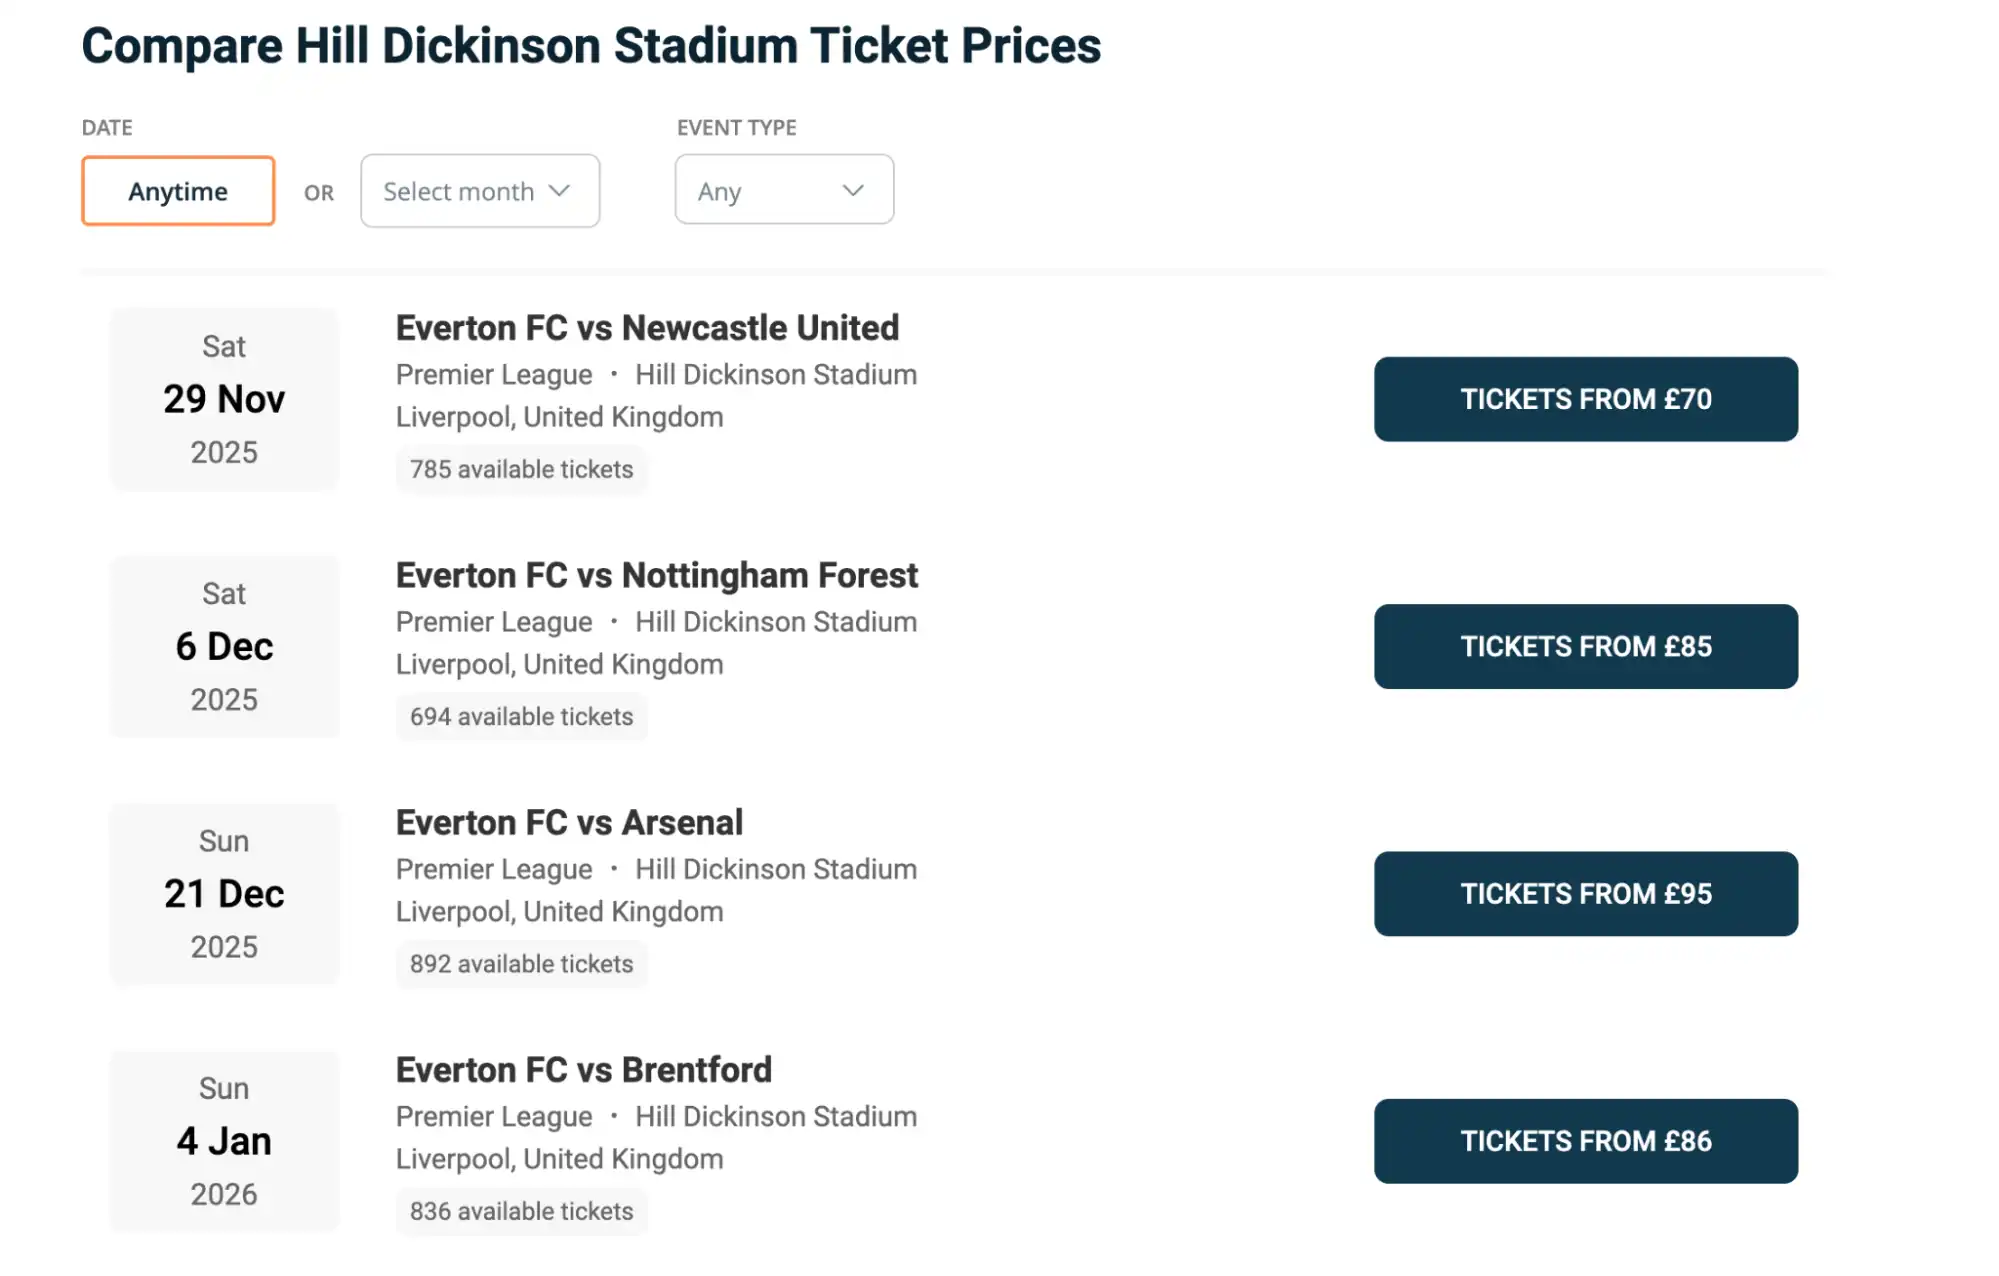The width and height of the screenshot is (1999, 1276).
Task: Select the Sat 6 Dec date tile
Action: pyautogui.click(x=223, y=646)
